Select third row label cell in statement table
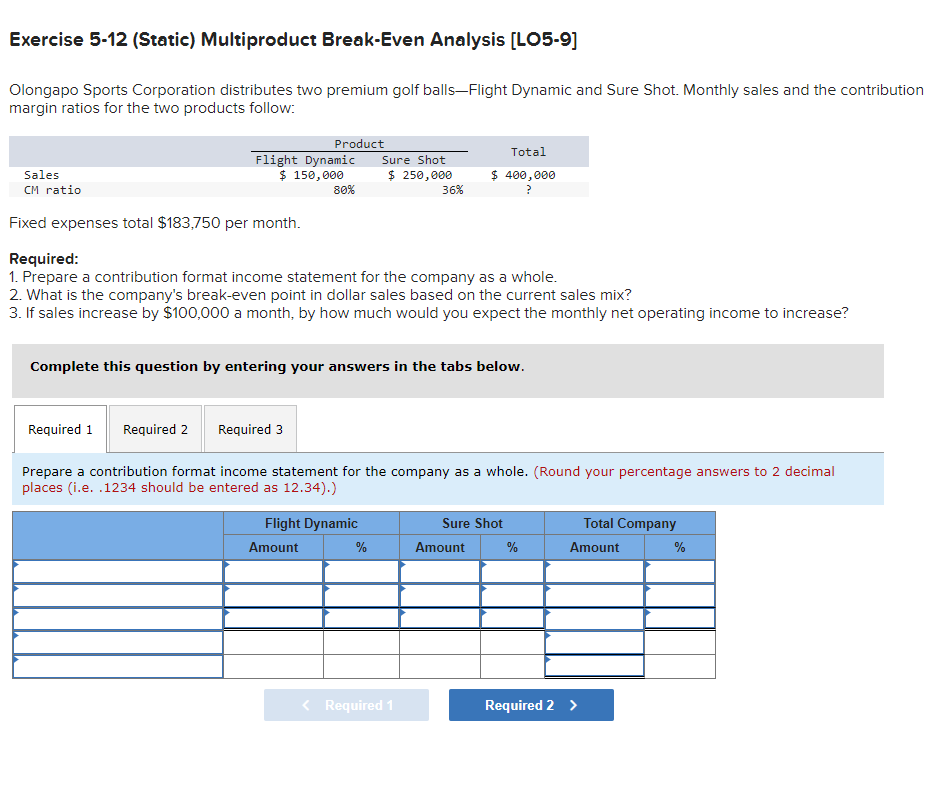Screen dimensions: 926x787 coord(118,619)
